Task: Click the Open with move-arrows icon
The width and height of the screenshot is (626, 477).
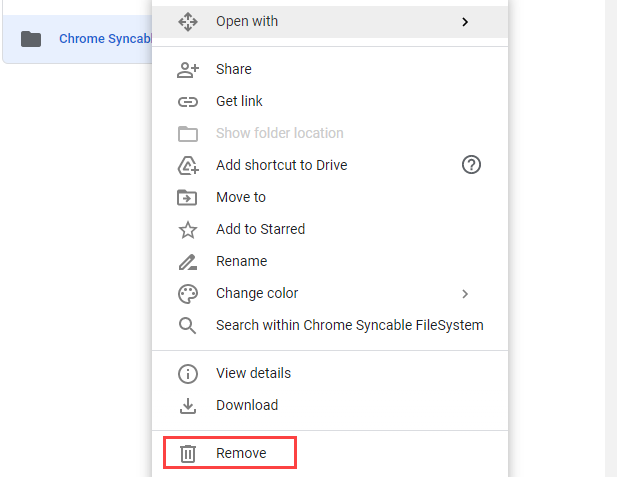Action: coord(188,22)
